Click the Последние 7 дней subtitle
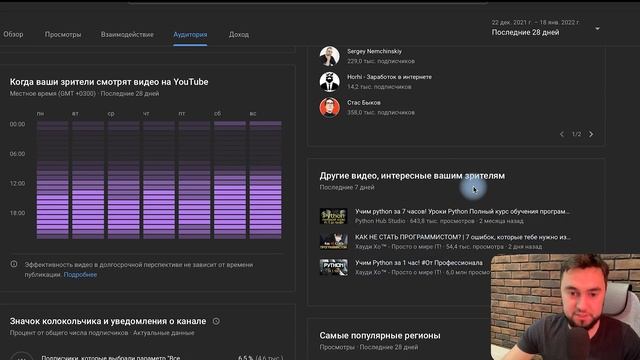 point(347,187)
